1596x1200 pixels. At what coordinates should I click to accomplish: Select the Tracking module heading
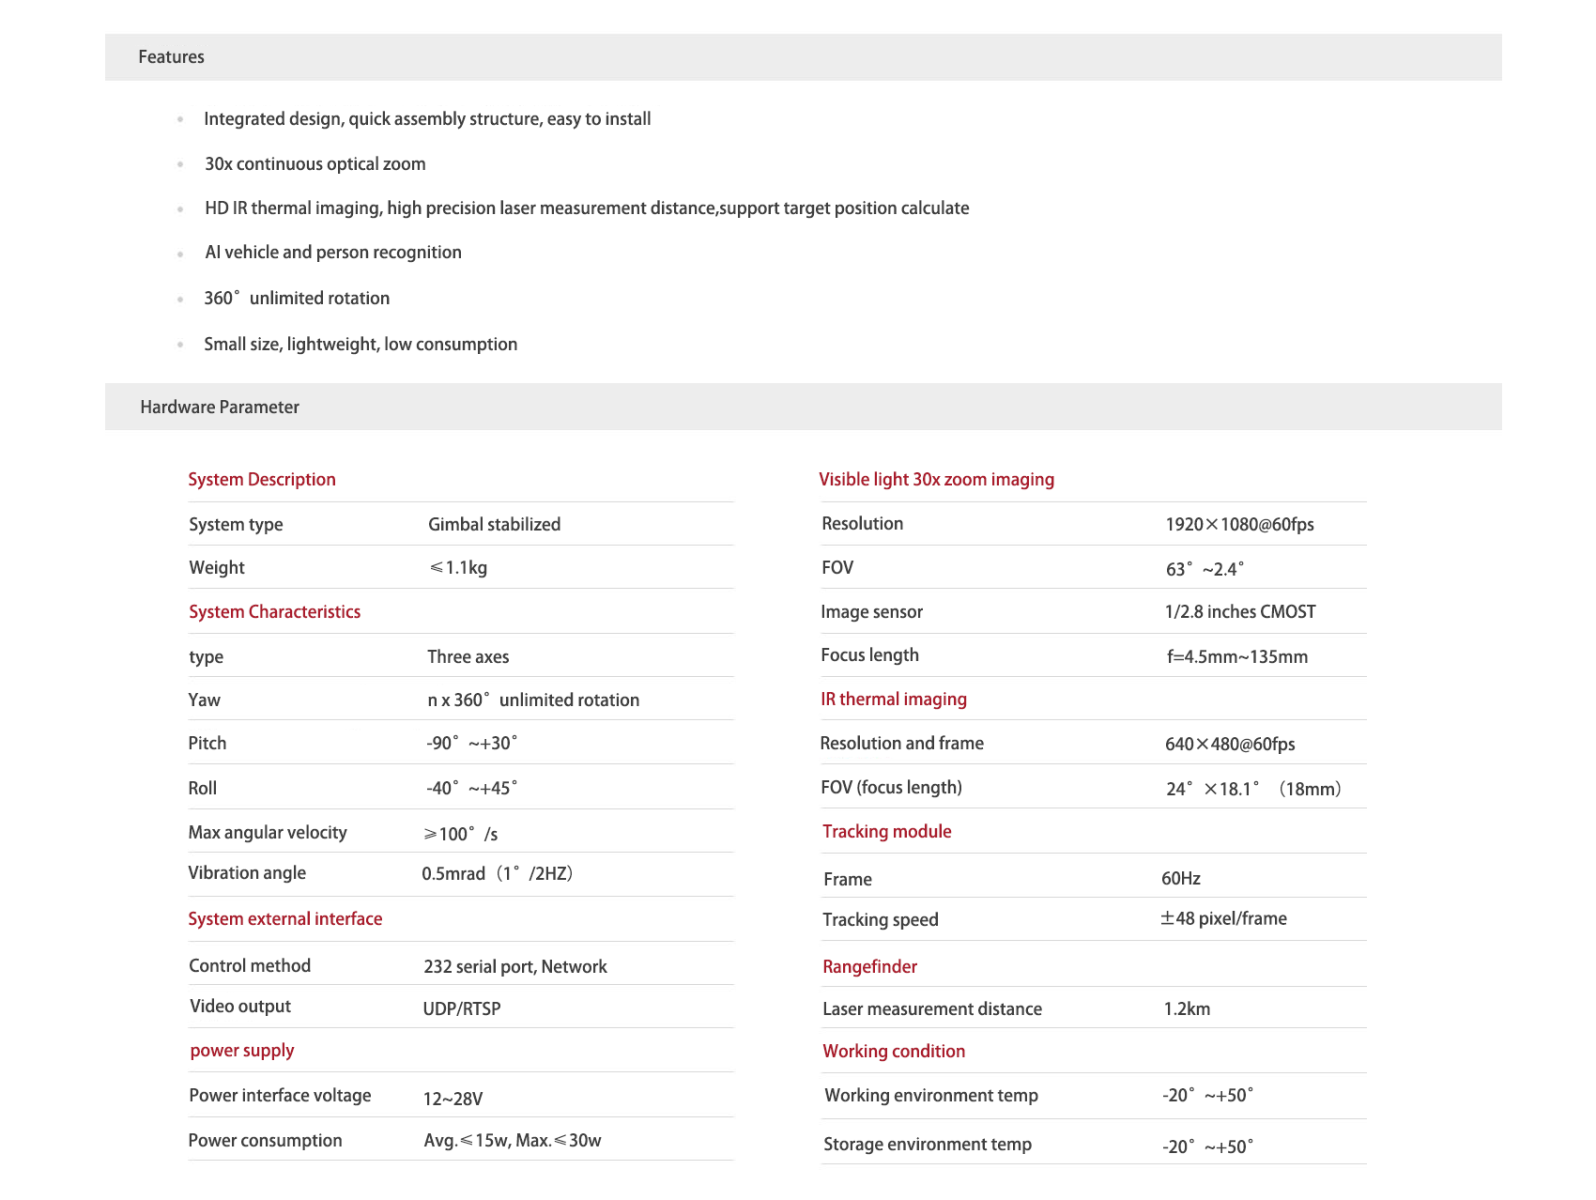(x=886, y=831)
